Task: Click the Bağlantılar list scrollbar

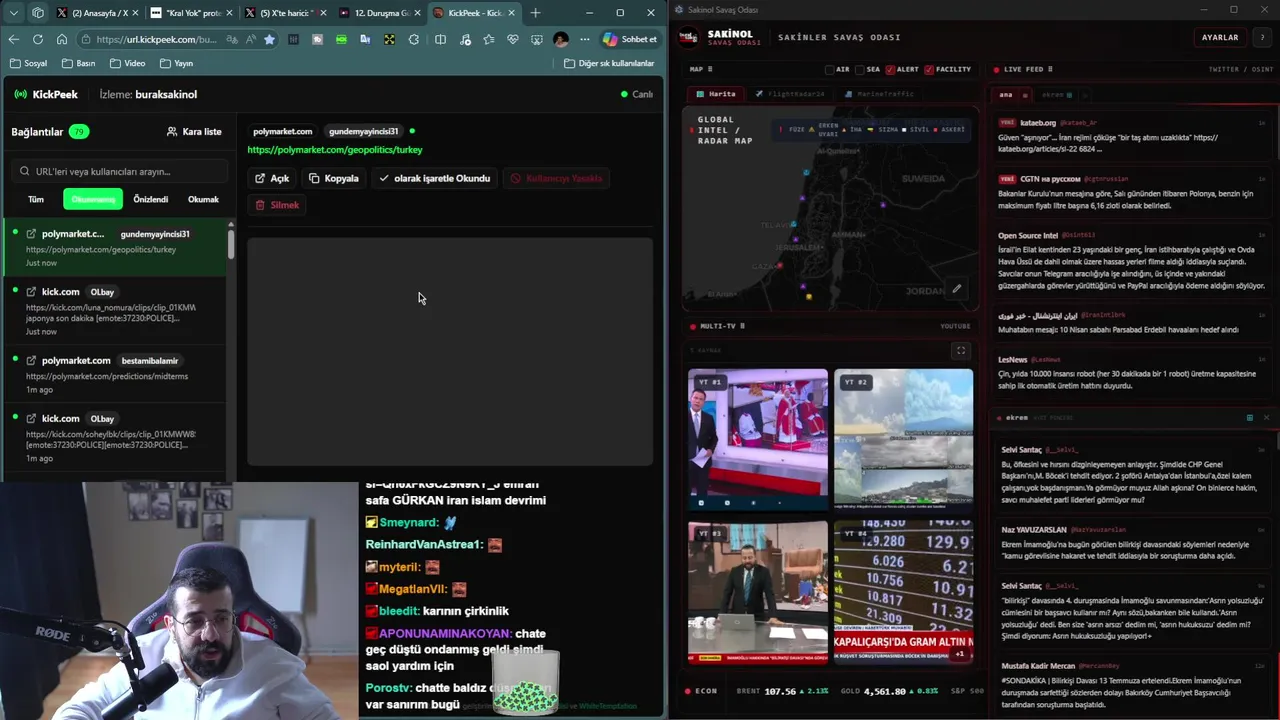Action: click(x=231, y=244)
